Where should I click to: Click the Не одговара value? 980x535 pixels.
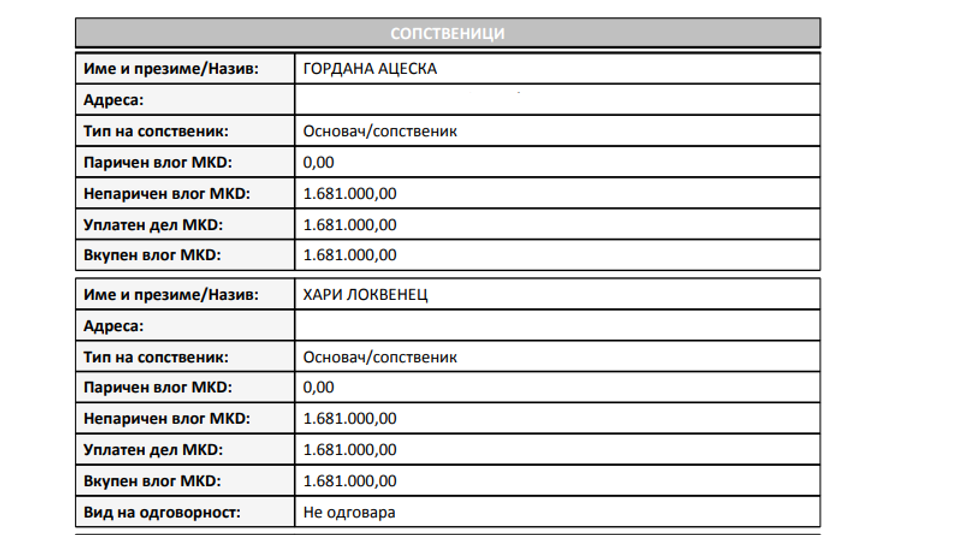click(x=350, y=512)
